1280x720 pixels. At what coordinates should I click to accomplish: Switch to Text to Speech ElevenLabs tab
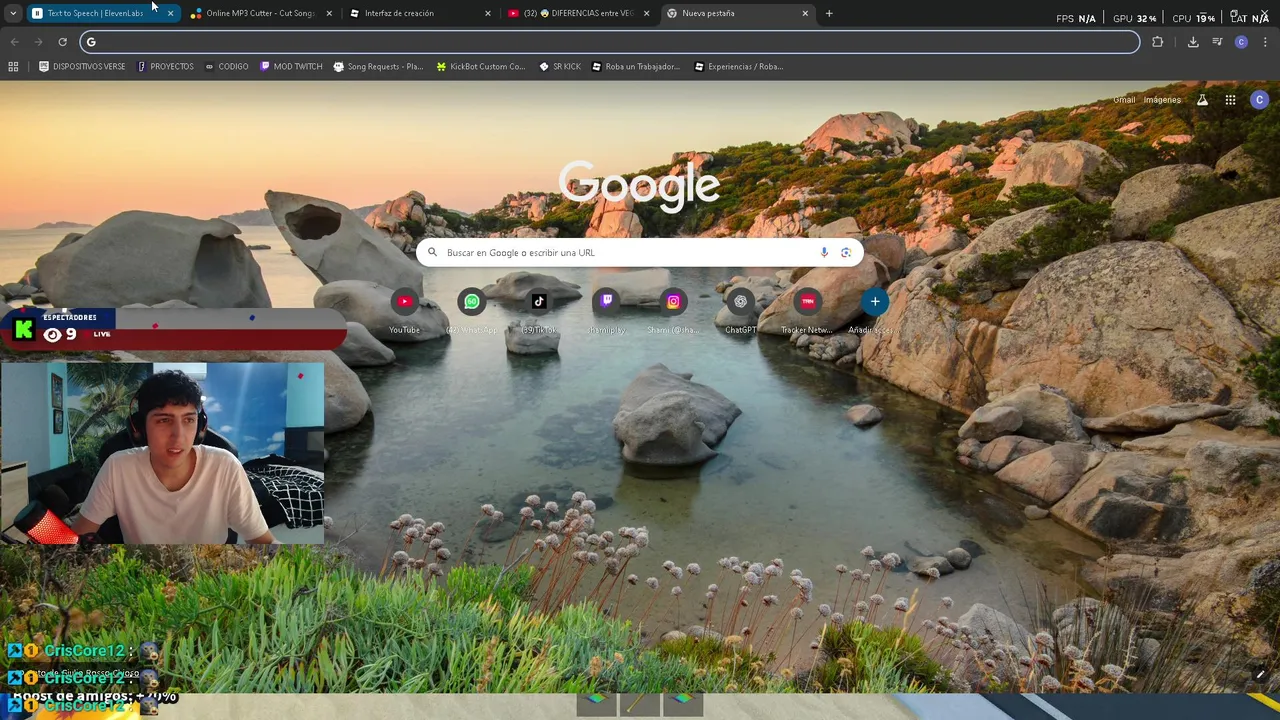coord(95,13)
